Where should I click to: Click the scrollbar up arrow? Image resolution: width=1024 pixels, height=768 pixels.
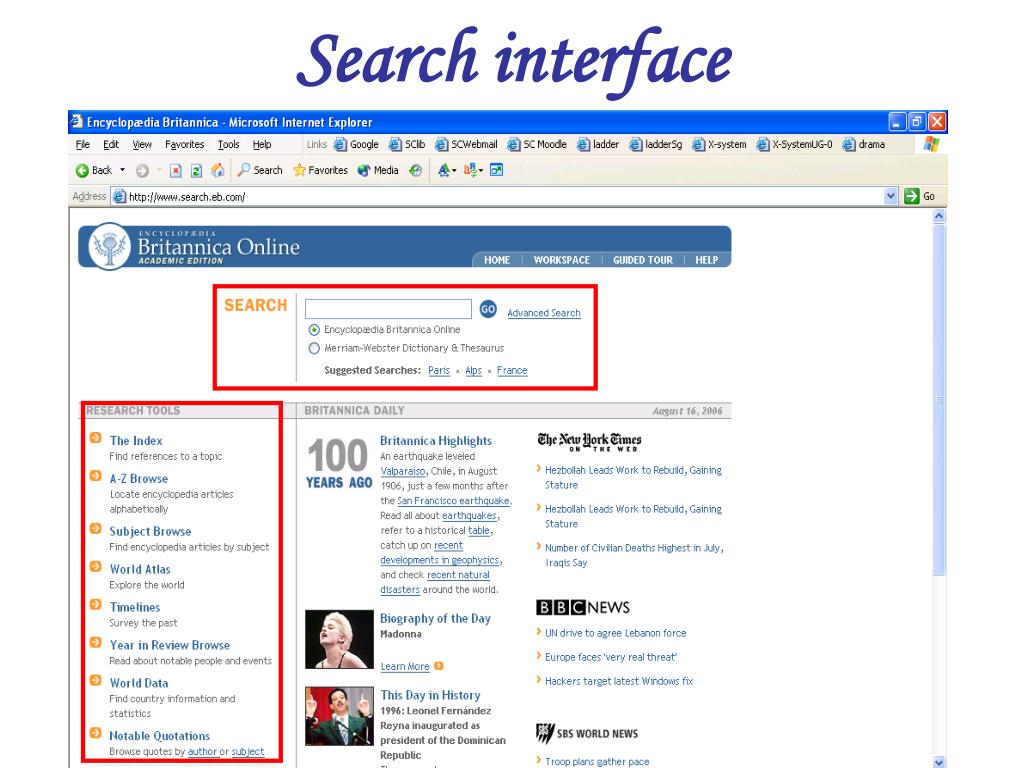coord(939,216)
